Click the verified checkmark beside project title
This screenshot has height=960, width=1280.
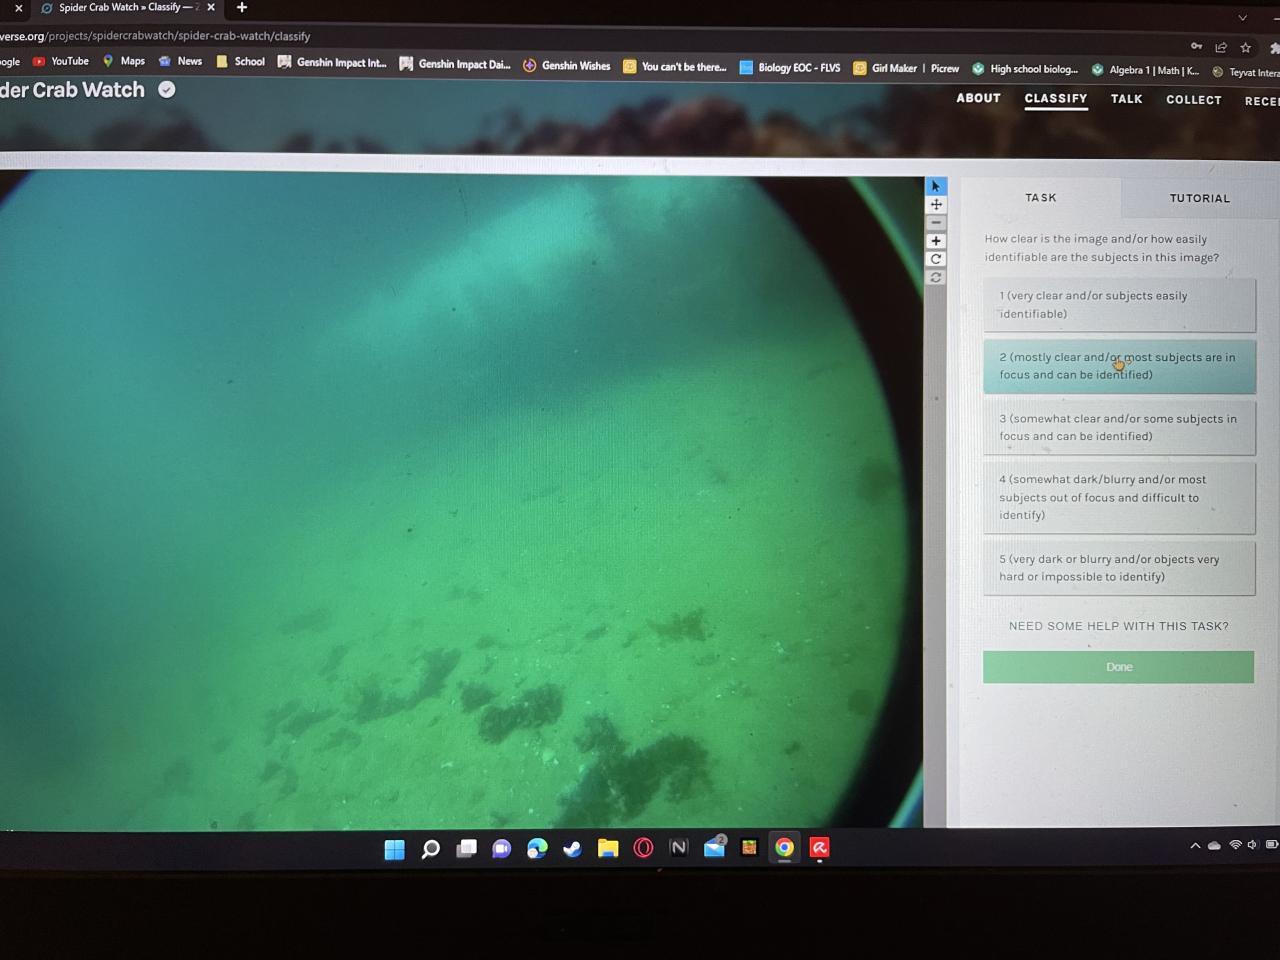click(x=167, y=90)
